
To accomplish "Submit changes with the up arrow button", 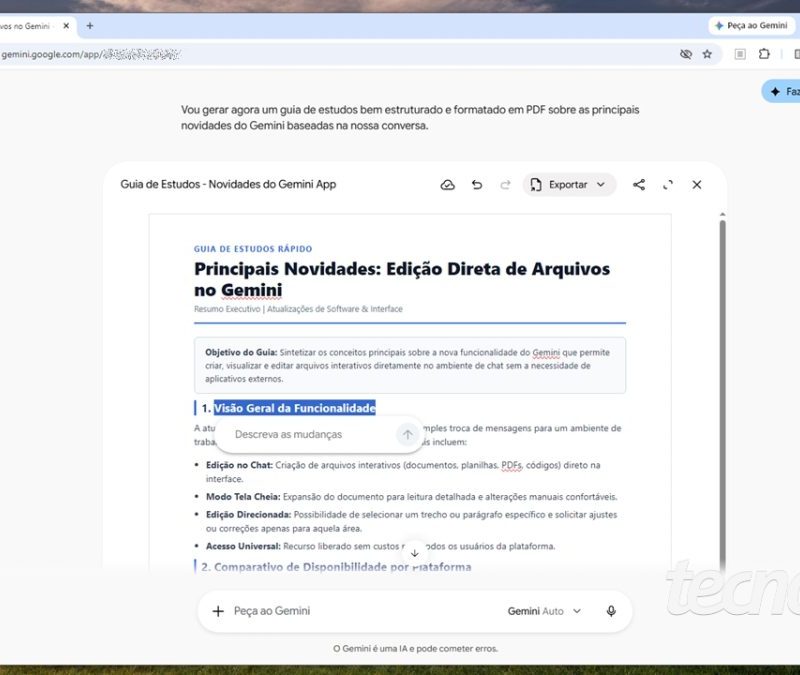I will pyautogui.click(x=407, y=435).
